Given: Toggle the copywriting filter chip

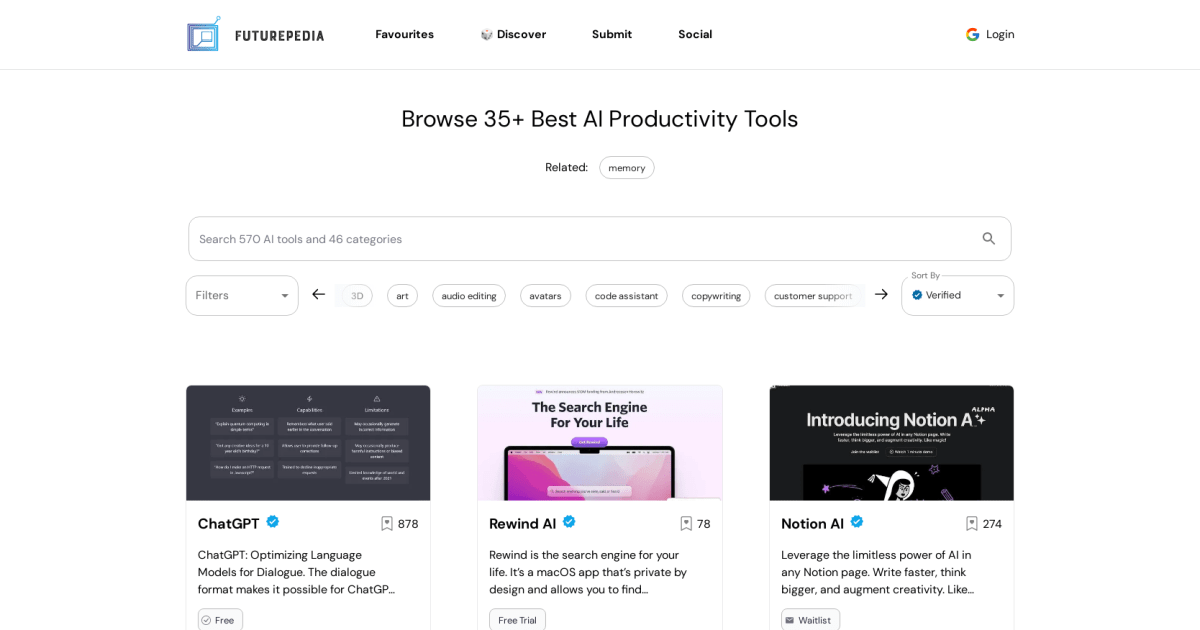Looking at the screenshot, I should (x=716, y=295).
